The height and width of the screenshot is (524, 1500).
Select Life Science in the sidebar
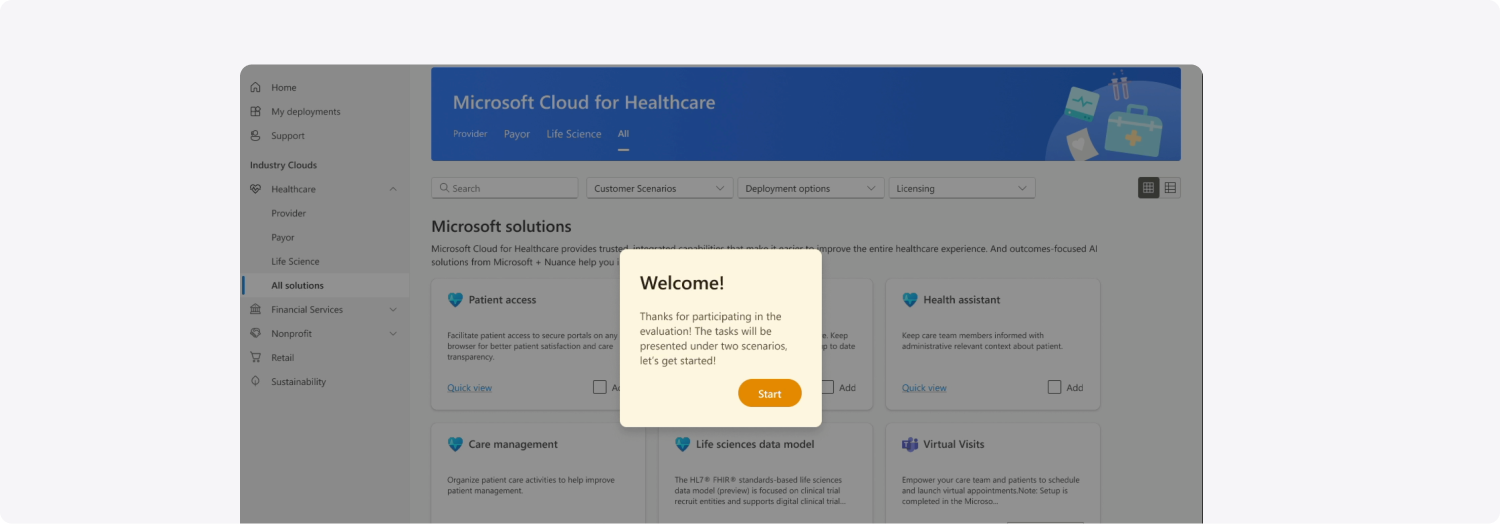pyautogui.click(x=295, y=261)
